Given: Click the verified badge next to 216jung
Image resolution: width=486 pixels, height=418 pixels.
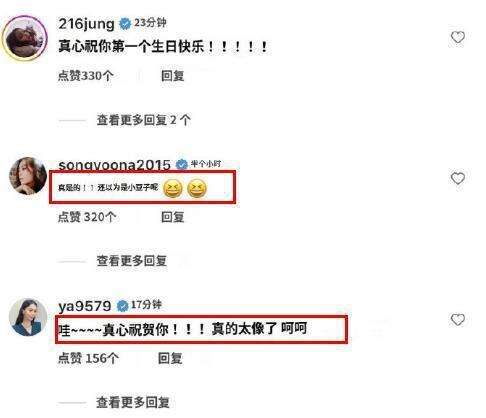Looking at the screenshot, I should pos(125,24).
